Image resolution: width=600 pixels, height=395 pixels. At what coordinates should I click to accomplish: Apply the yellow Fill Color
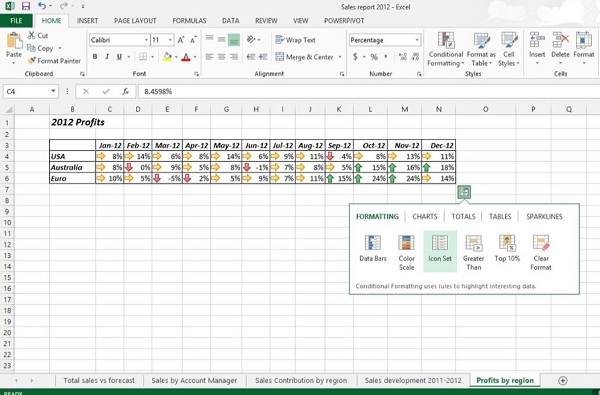(x=167, y=57)
